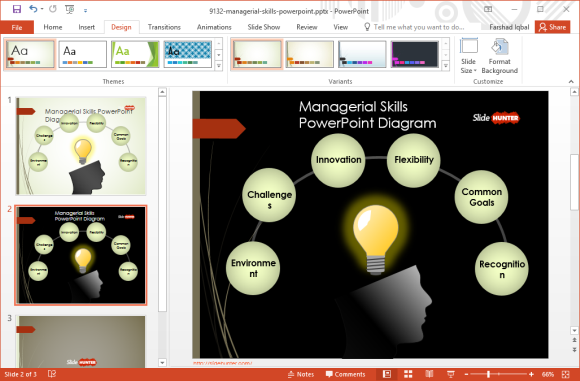Click the Save icon in quick access toolbar

coord(17,9)
